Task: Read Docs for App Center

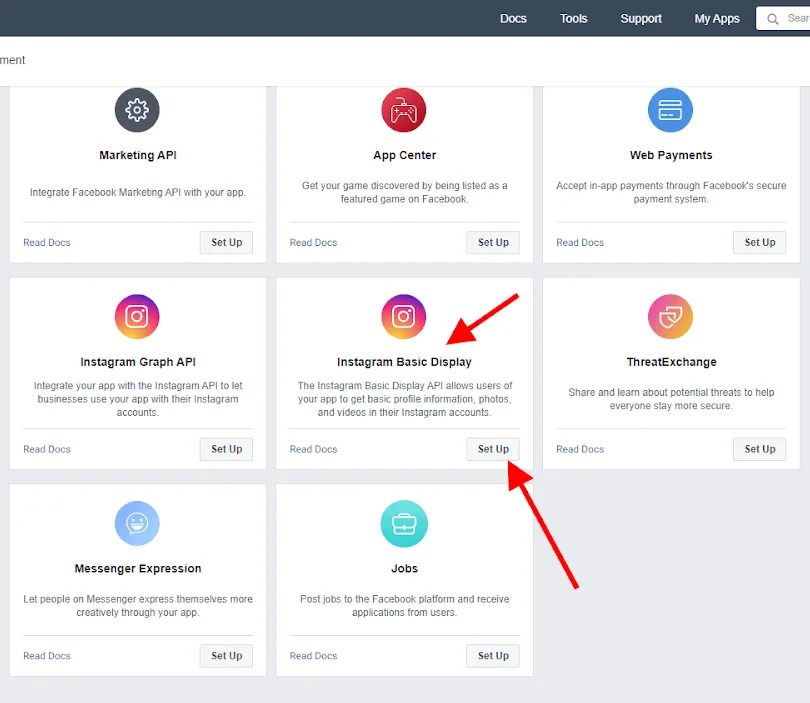Action: point(314,242)
